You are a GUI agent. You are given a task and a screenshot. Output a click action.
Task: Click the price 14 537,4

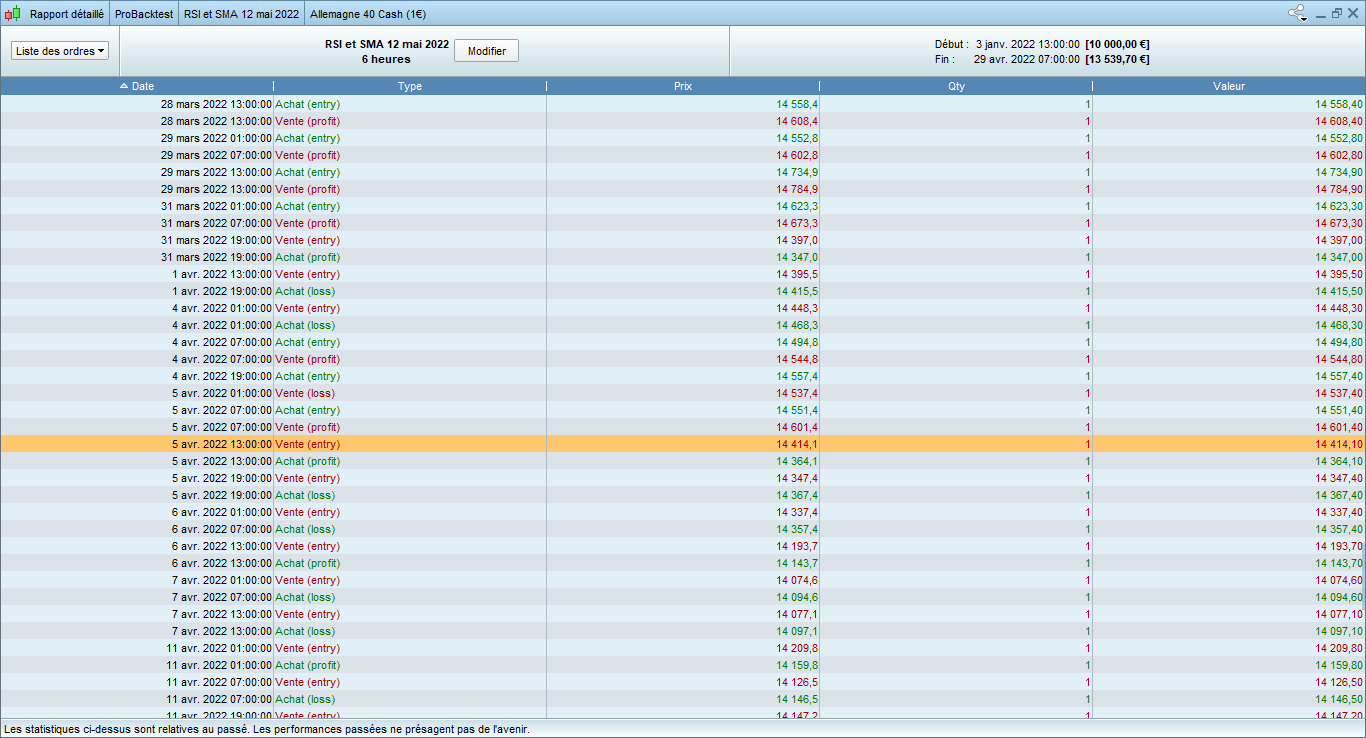(x=797, y=393)
